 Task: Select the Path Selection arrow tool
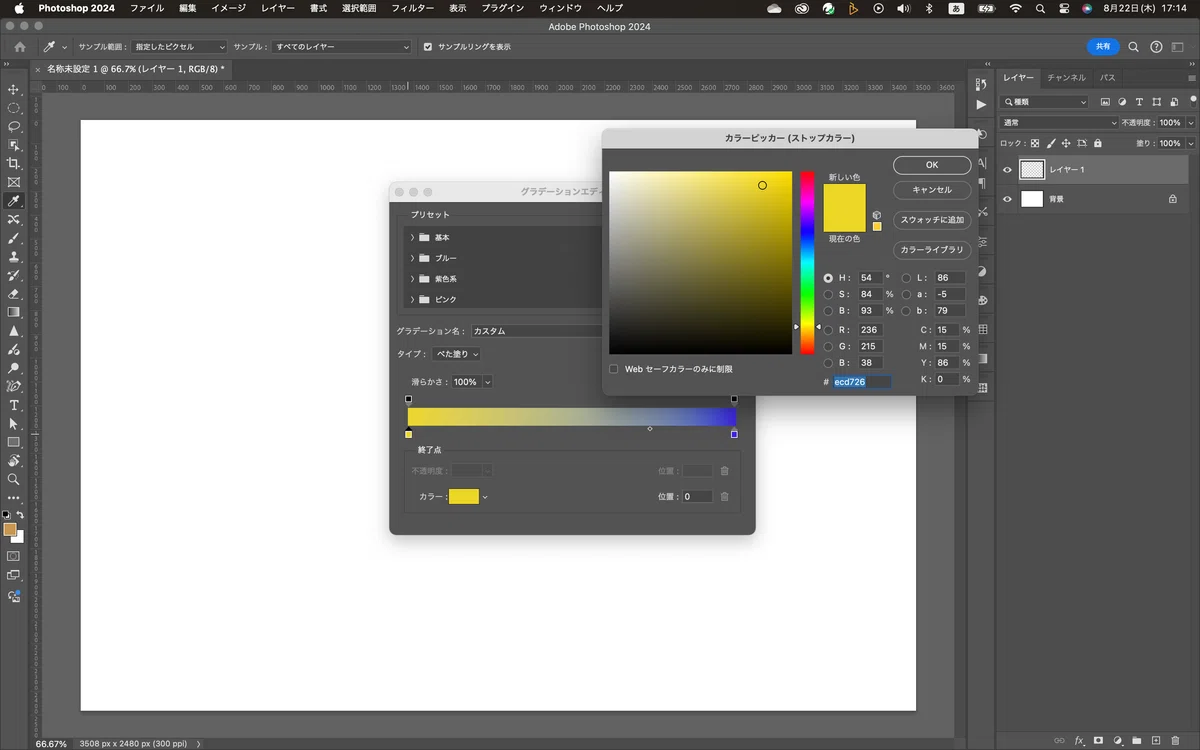[x=14, y=424]
